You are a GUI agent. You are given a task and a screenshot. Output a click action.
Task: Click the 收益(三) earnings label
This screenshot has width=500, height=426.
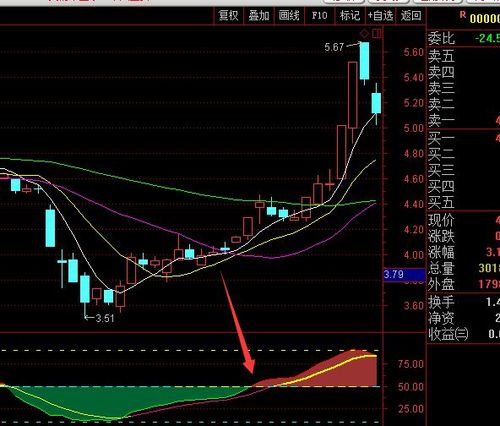[x=448, y=334]
